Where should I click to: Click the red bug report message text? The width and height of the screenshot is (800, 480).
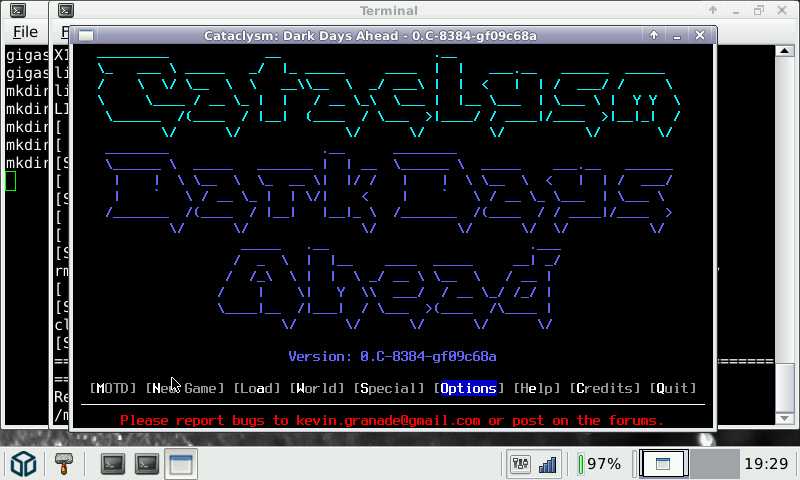392,420
